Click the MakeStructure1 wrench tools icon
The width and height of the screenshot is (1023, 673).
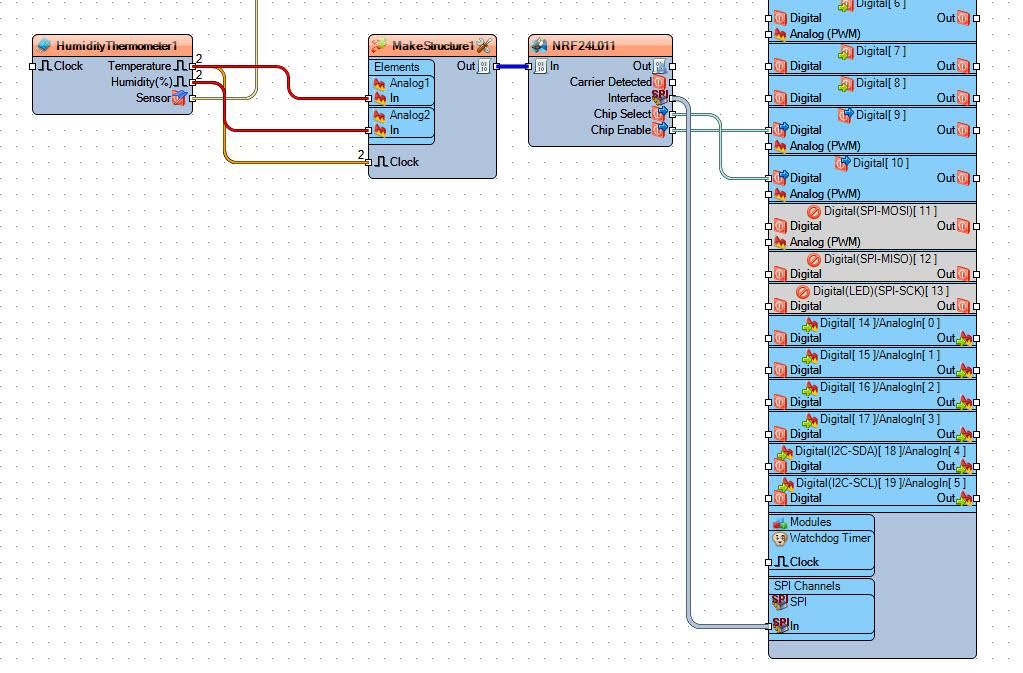[483, 46]
